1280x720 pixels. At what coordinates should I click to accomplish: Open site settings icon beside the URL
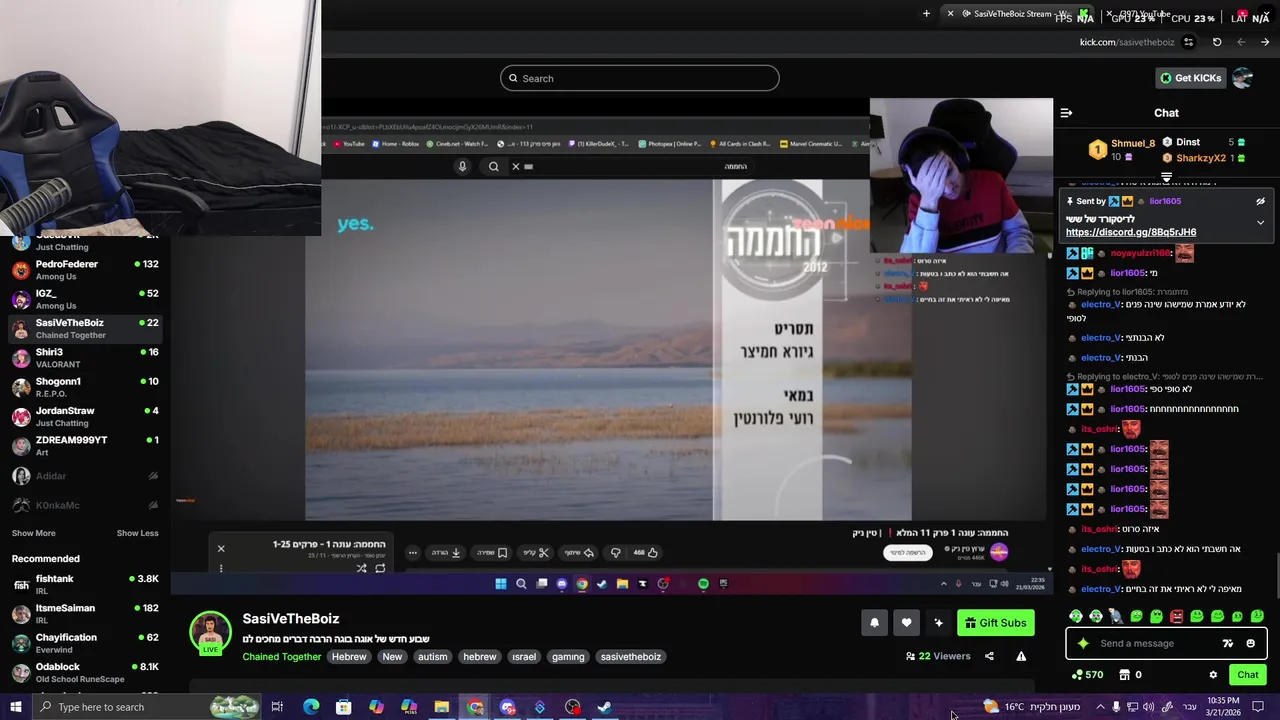(x=1188, y=42)
